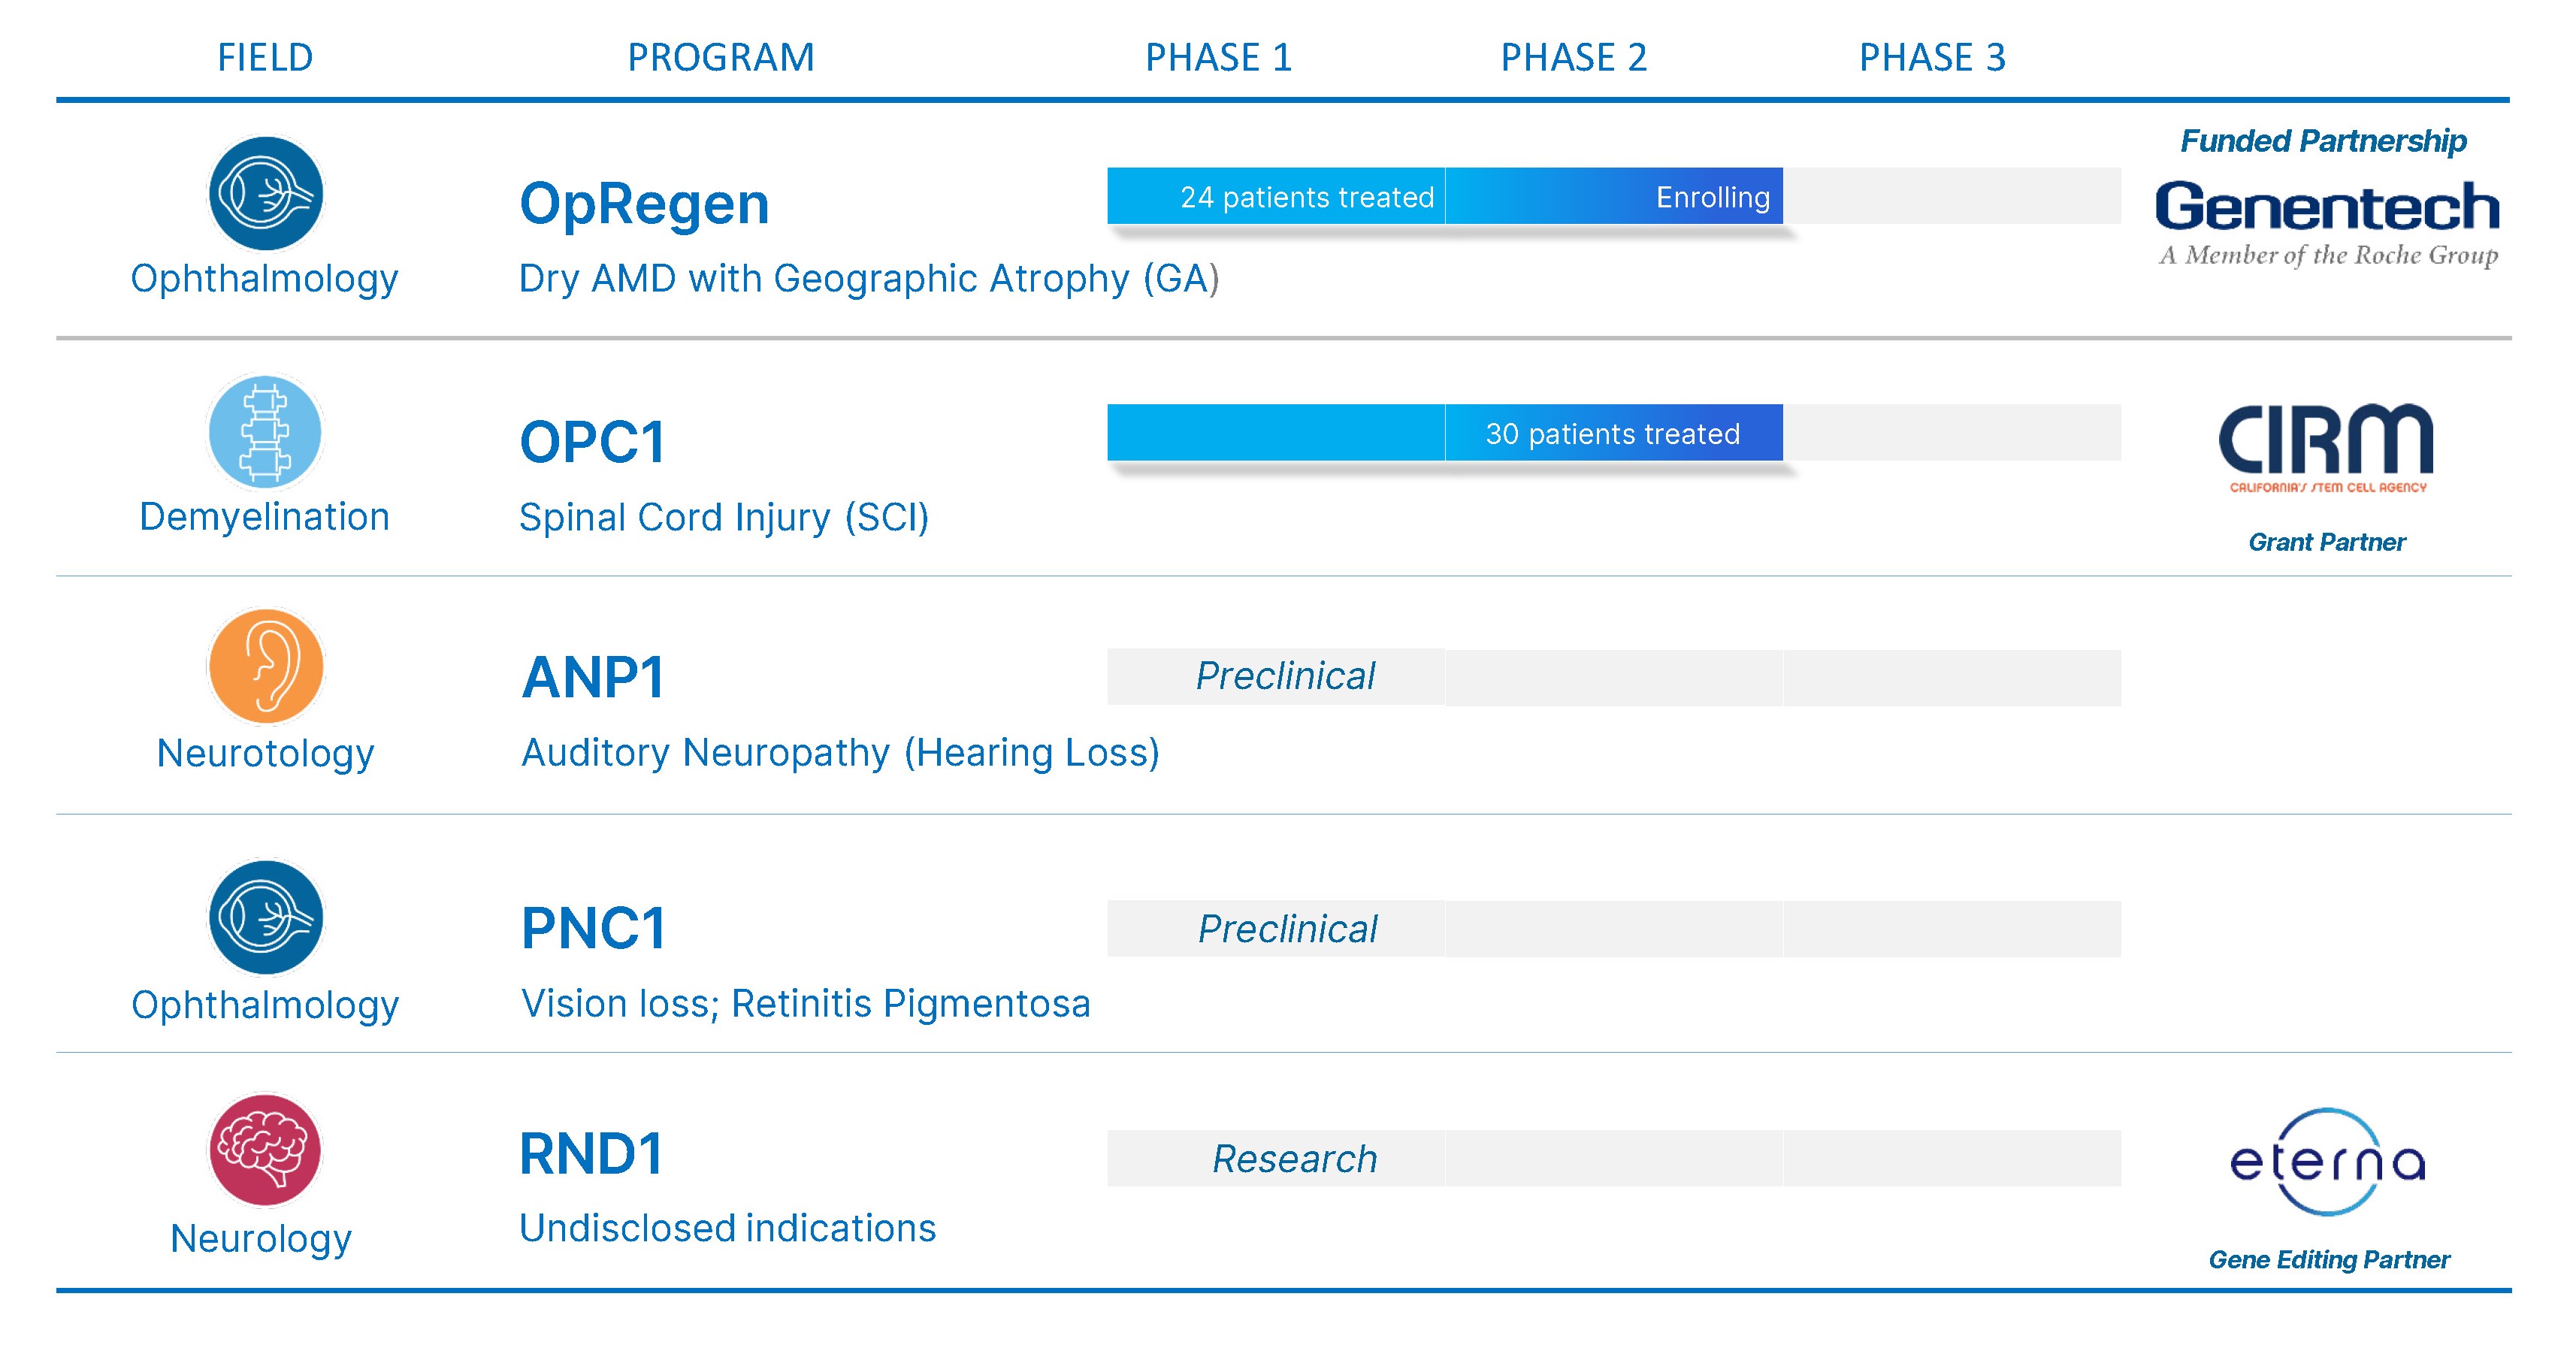Click the '30 patients treated' progress segment
The height and width of the screenshot is (1351, 2576).
(x=1613, y=433)
